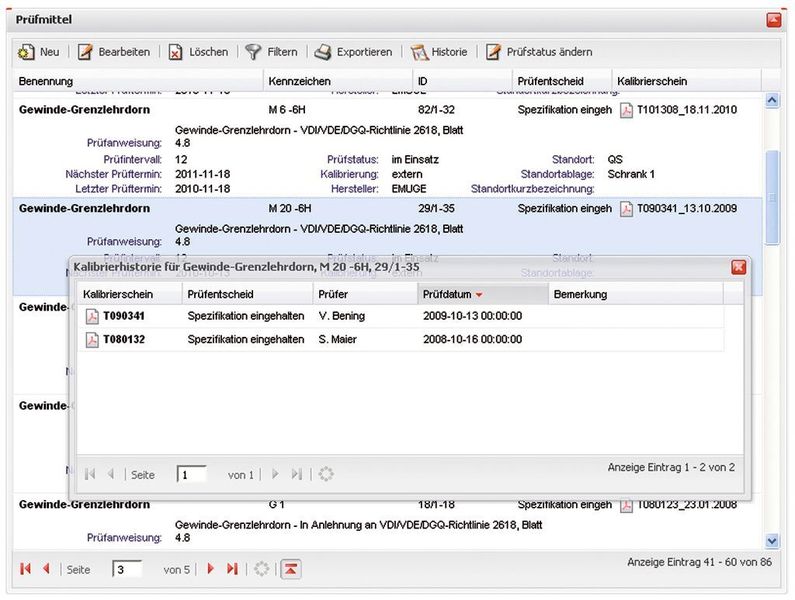Click date 2008-10-16 00:00:00
Viewport: 795px width, 600px height.
point(473,340)
